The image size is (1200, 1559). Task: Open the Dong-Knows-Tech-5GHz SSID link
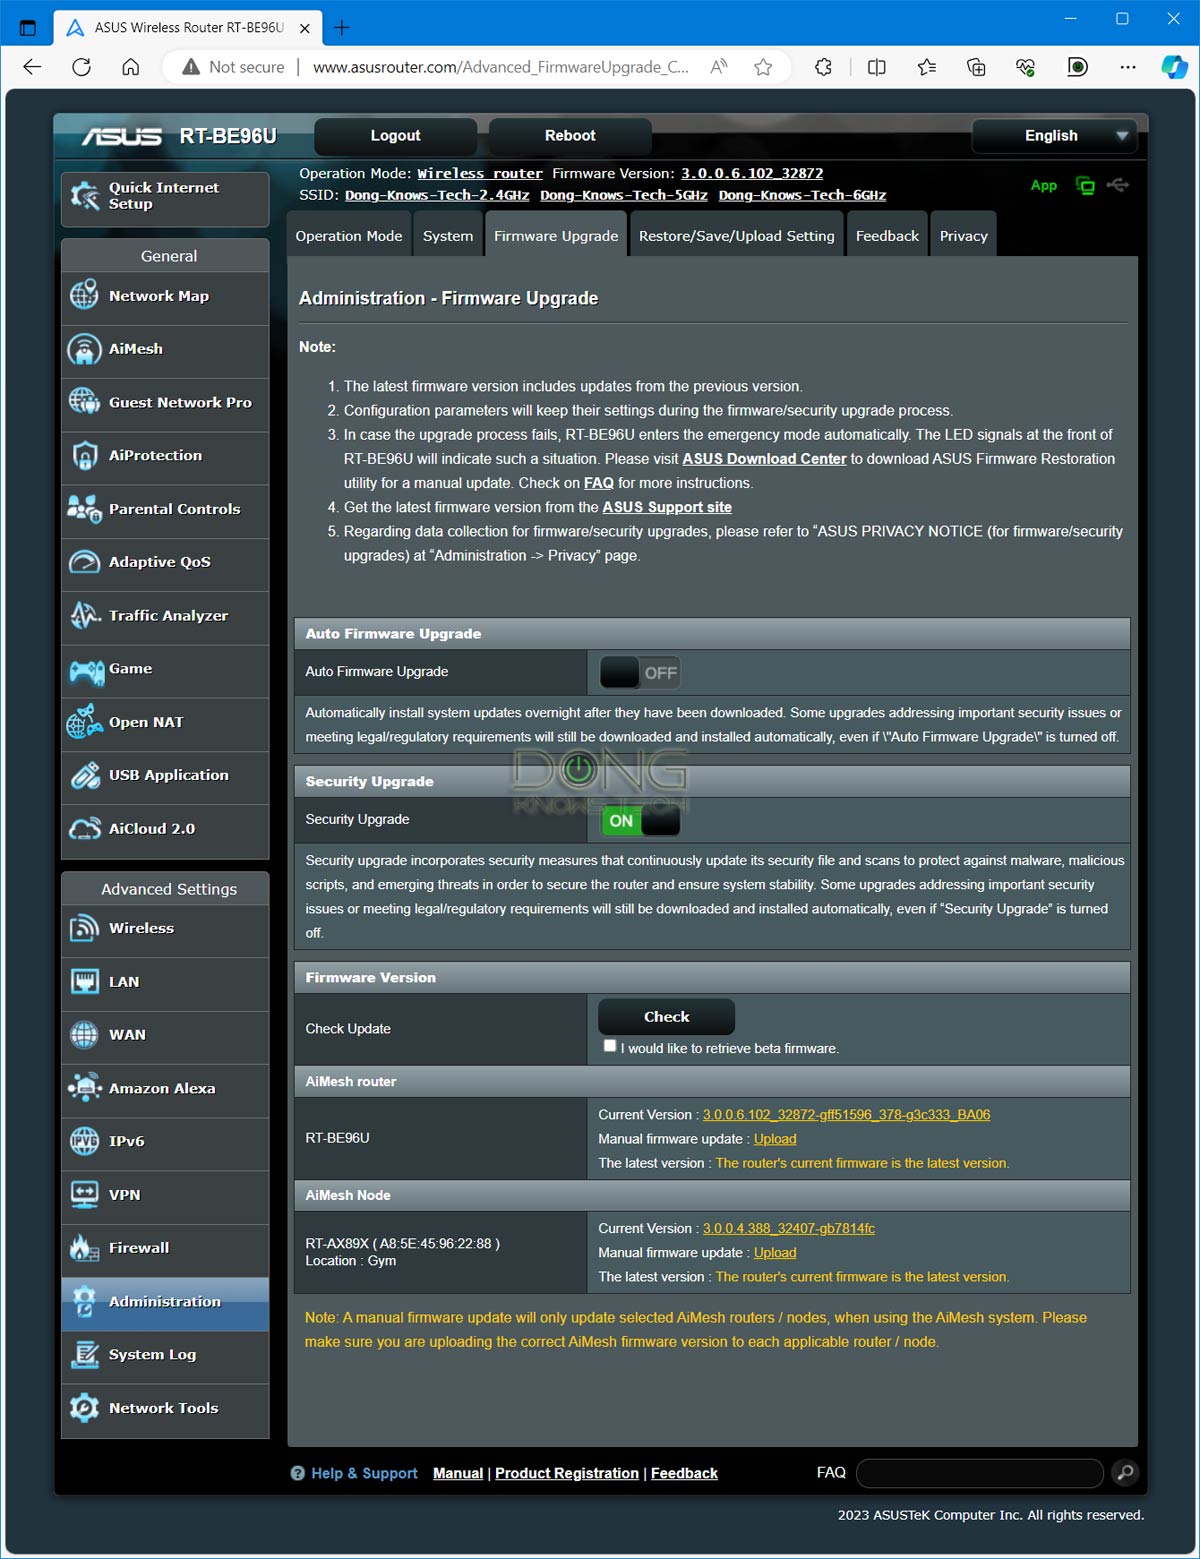pyautogui.click(x=624, y=196)
